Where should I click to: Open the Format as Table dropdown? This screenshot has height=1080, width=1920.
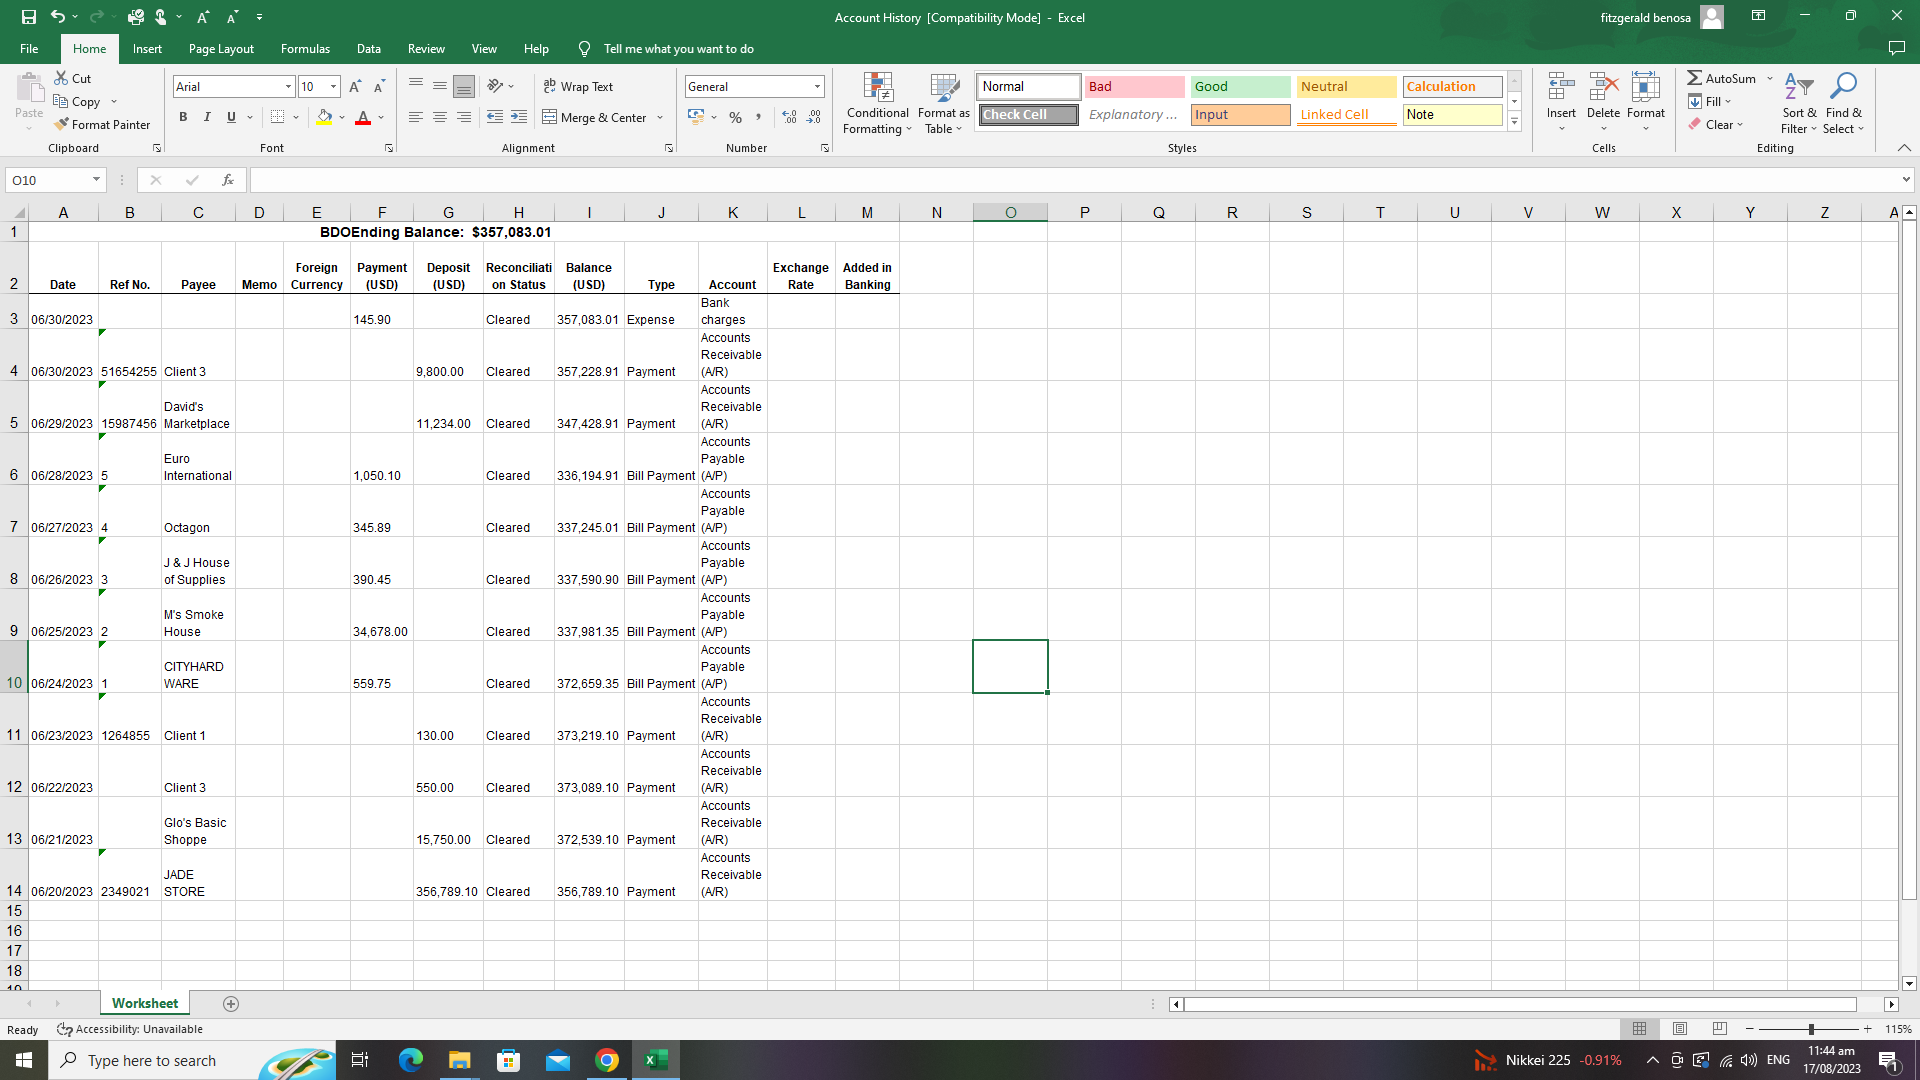(x=943, y=103)
